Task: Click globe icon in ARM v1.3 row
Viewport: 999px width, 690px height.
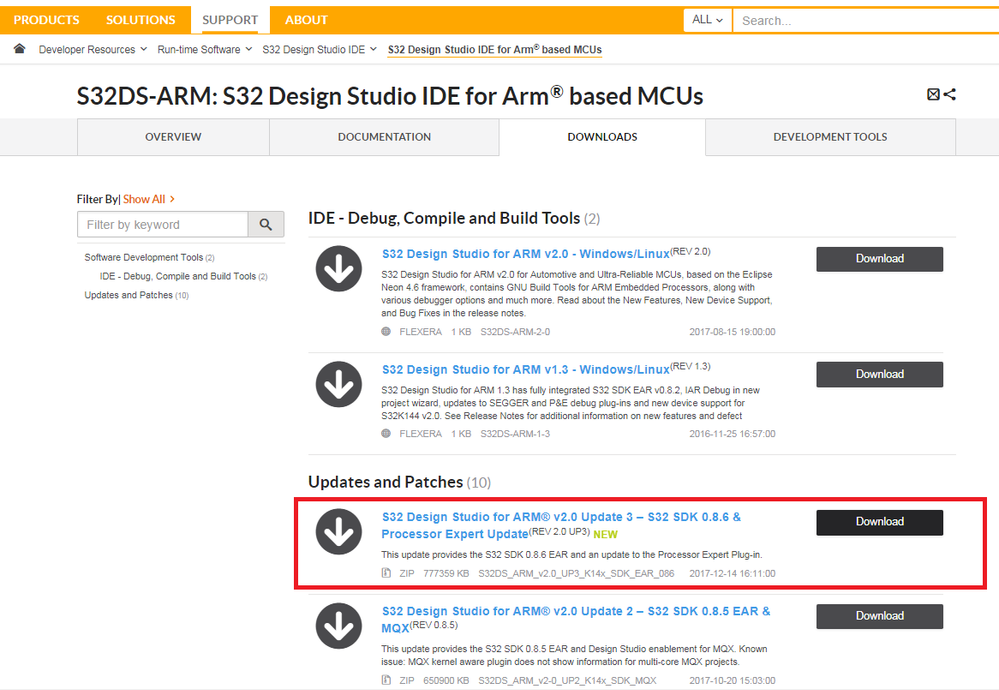Action: [x=386, y=433]
